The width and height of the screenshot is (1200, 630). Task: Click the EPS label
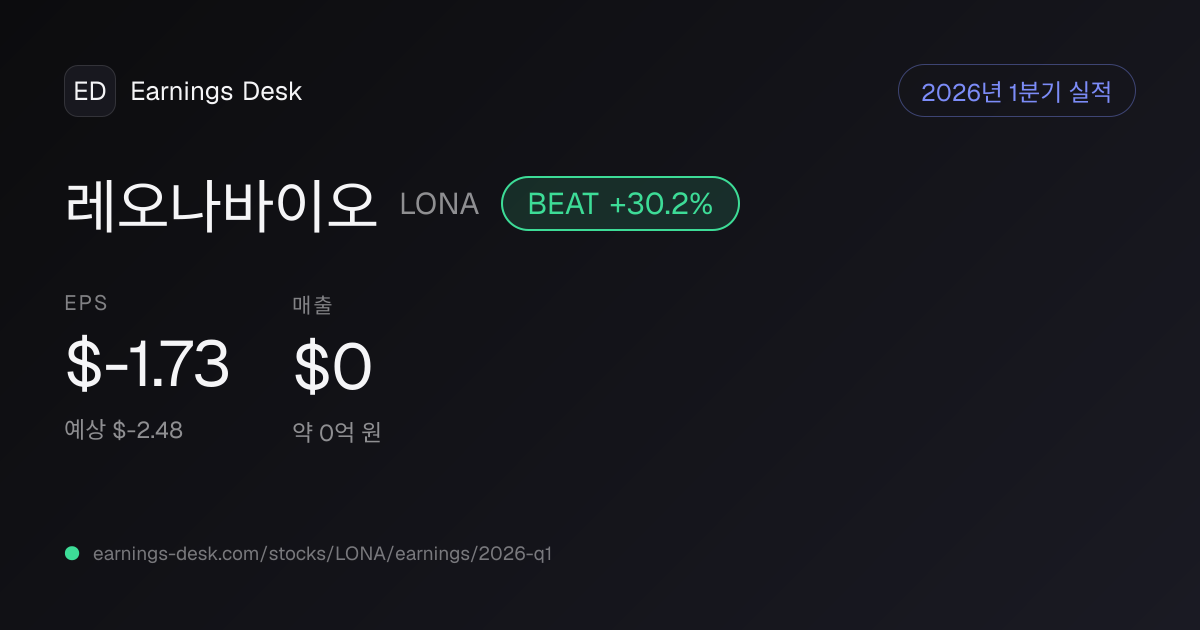click(x=86, y=304)
